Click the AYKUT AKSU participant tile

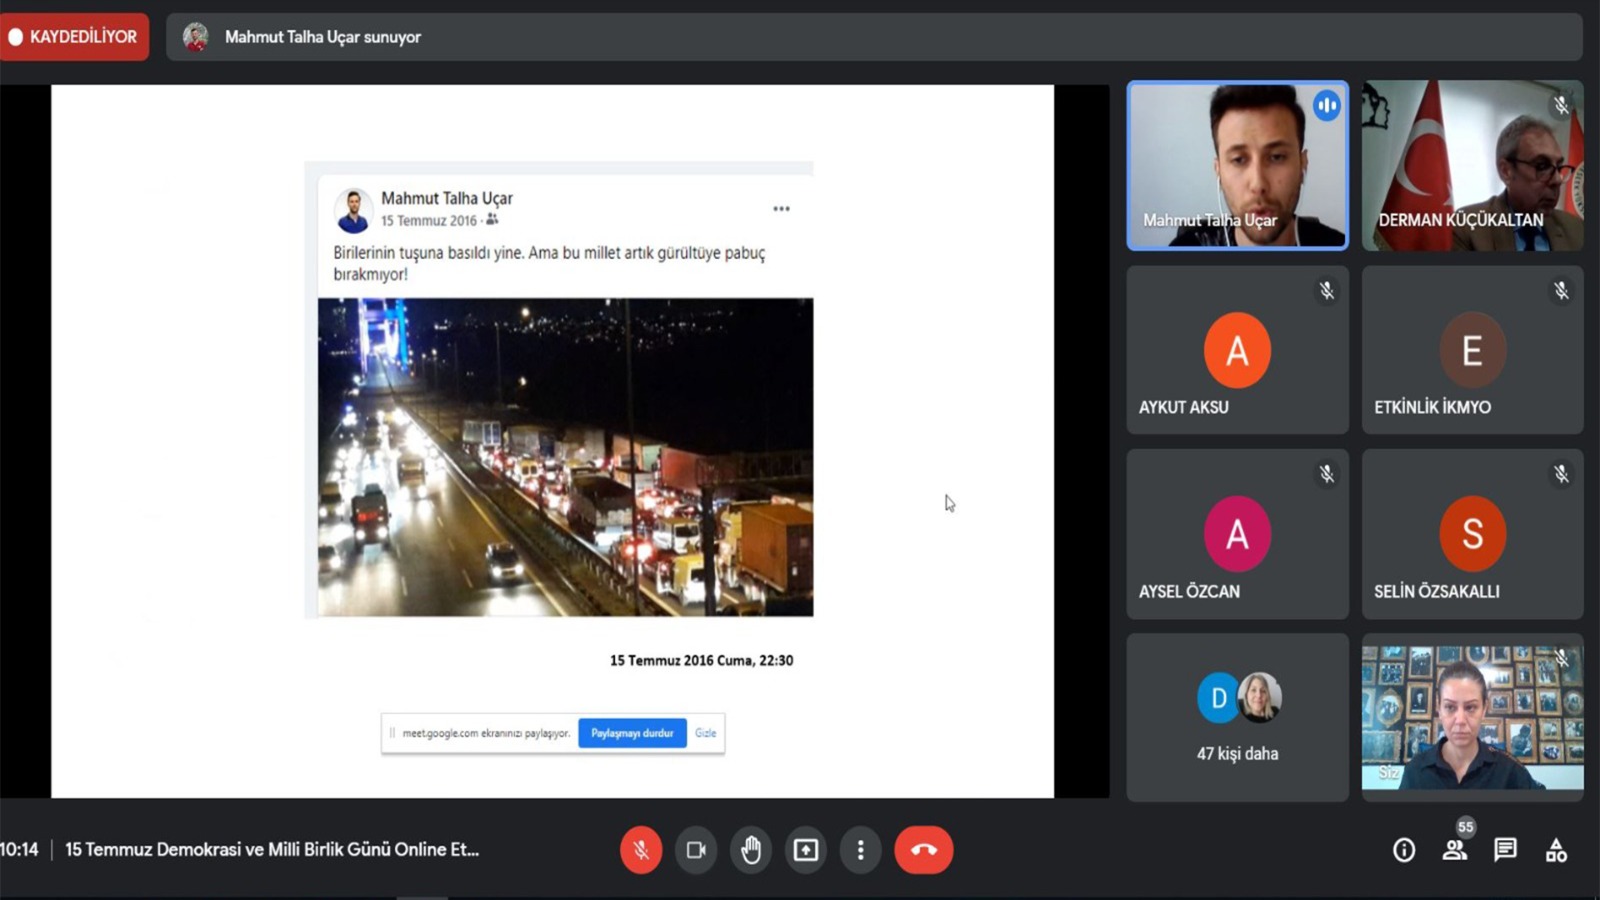click(x=1237, y=350)
